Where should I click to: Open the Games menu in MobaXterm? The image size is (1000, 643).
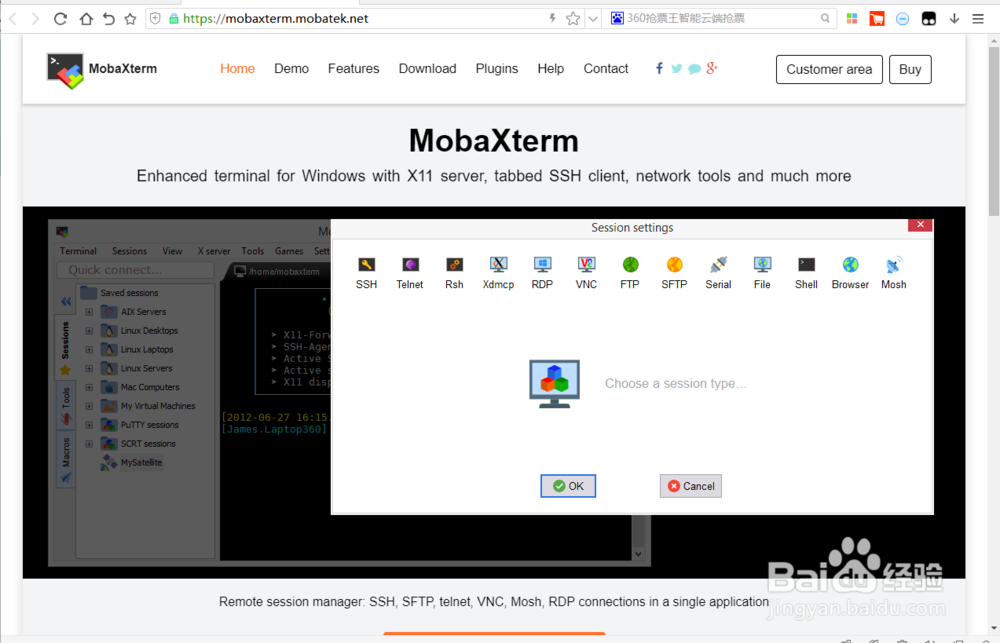289,251
